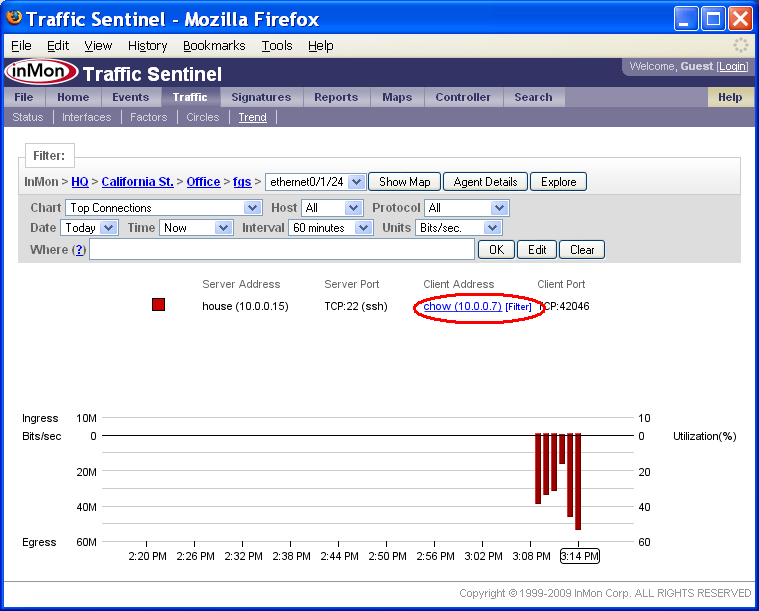Go to the Reports tab
This screenshot has height=611, width=759.
[336, 97]
